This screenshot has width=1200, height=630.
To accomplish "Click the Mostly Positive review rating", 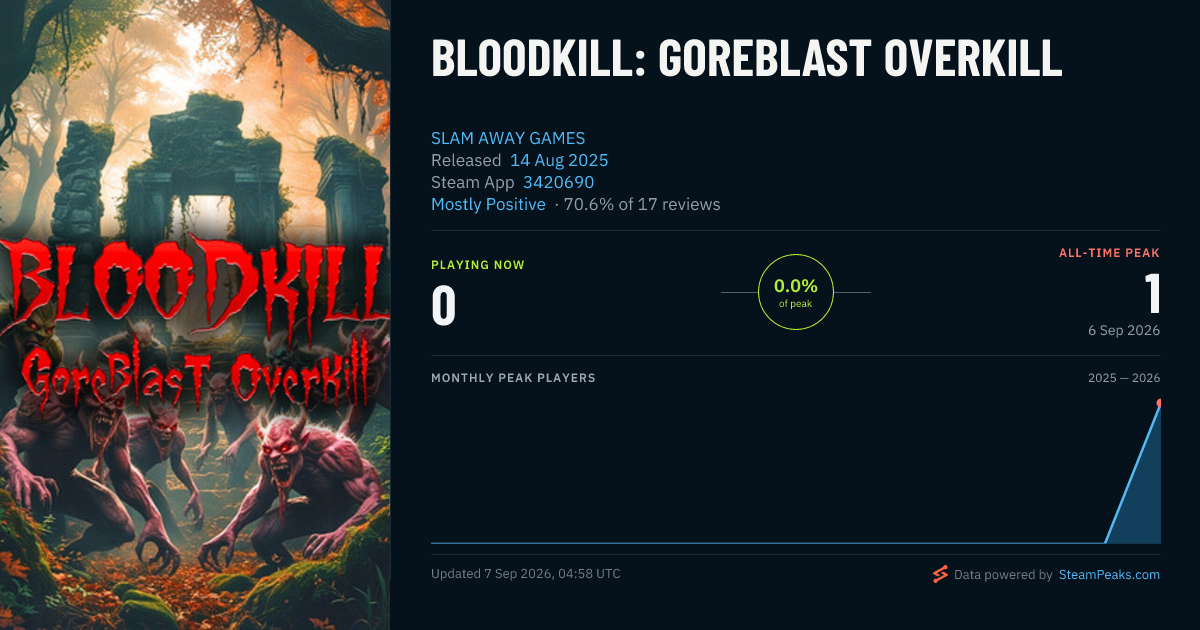I will (488, 204).
